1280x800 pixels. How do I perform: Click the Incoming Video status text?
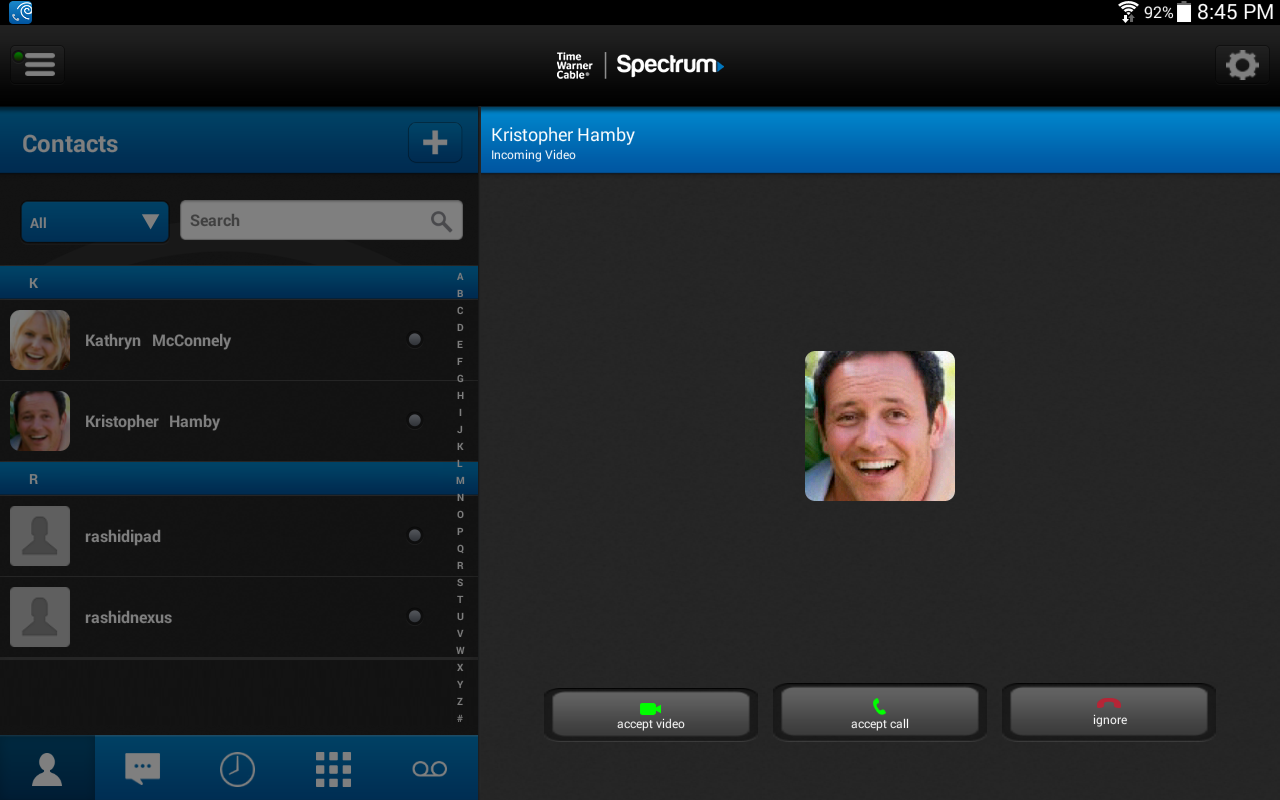(533, 155)
